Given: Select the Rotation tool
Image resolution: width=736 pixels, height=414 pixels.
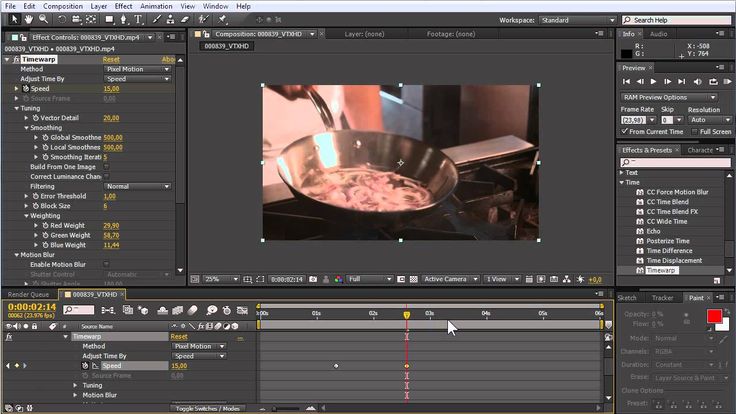Looking at the screenshot, I should pos(61,19).
